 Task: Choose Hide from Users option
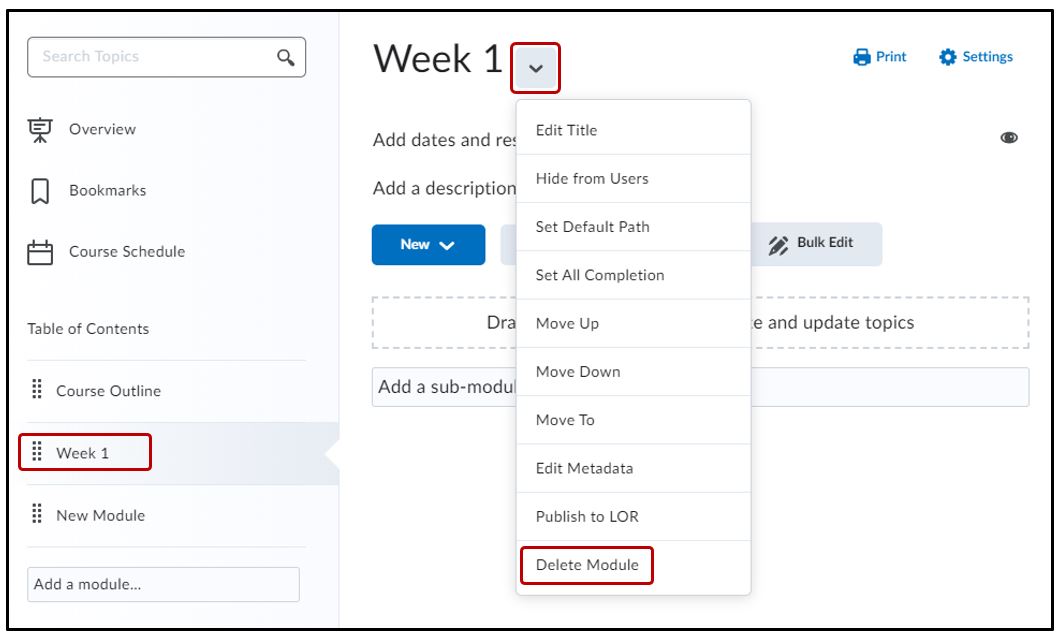[592, 178]
